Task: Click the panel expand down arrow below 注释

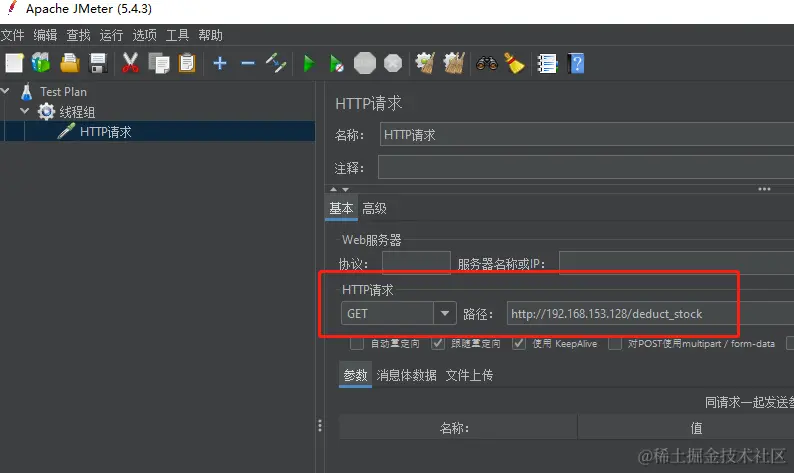Action: click(345, 189)
